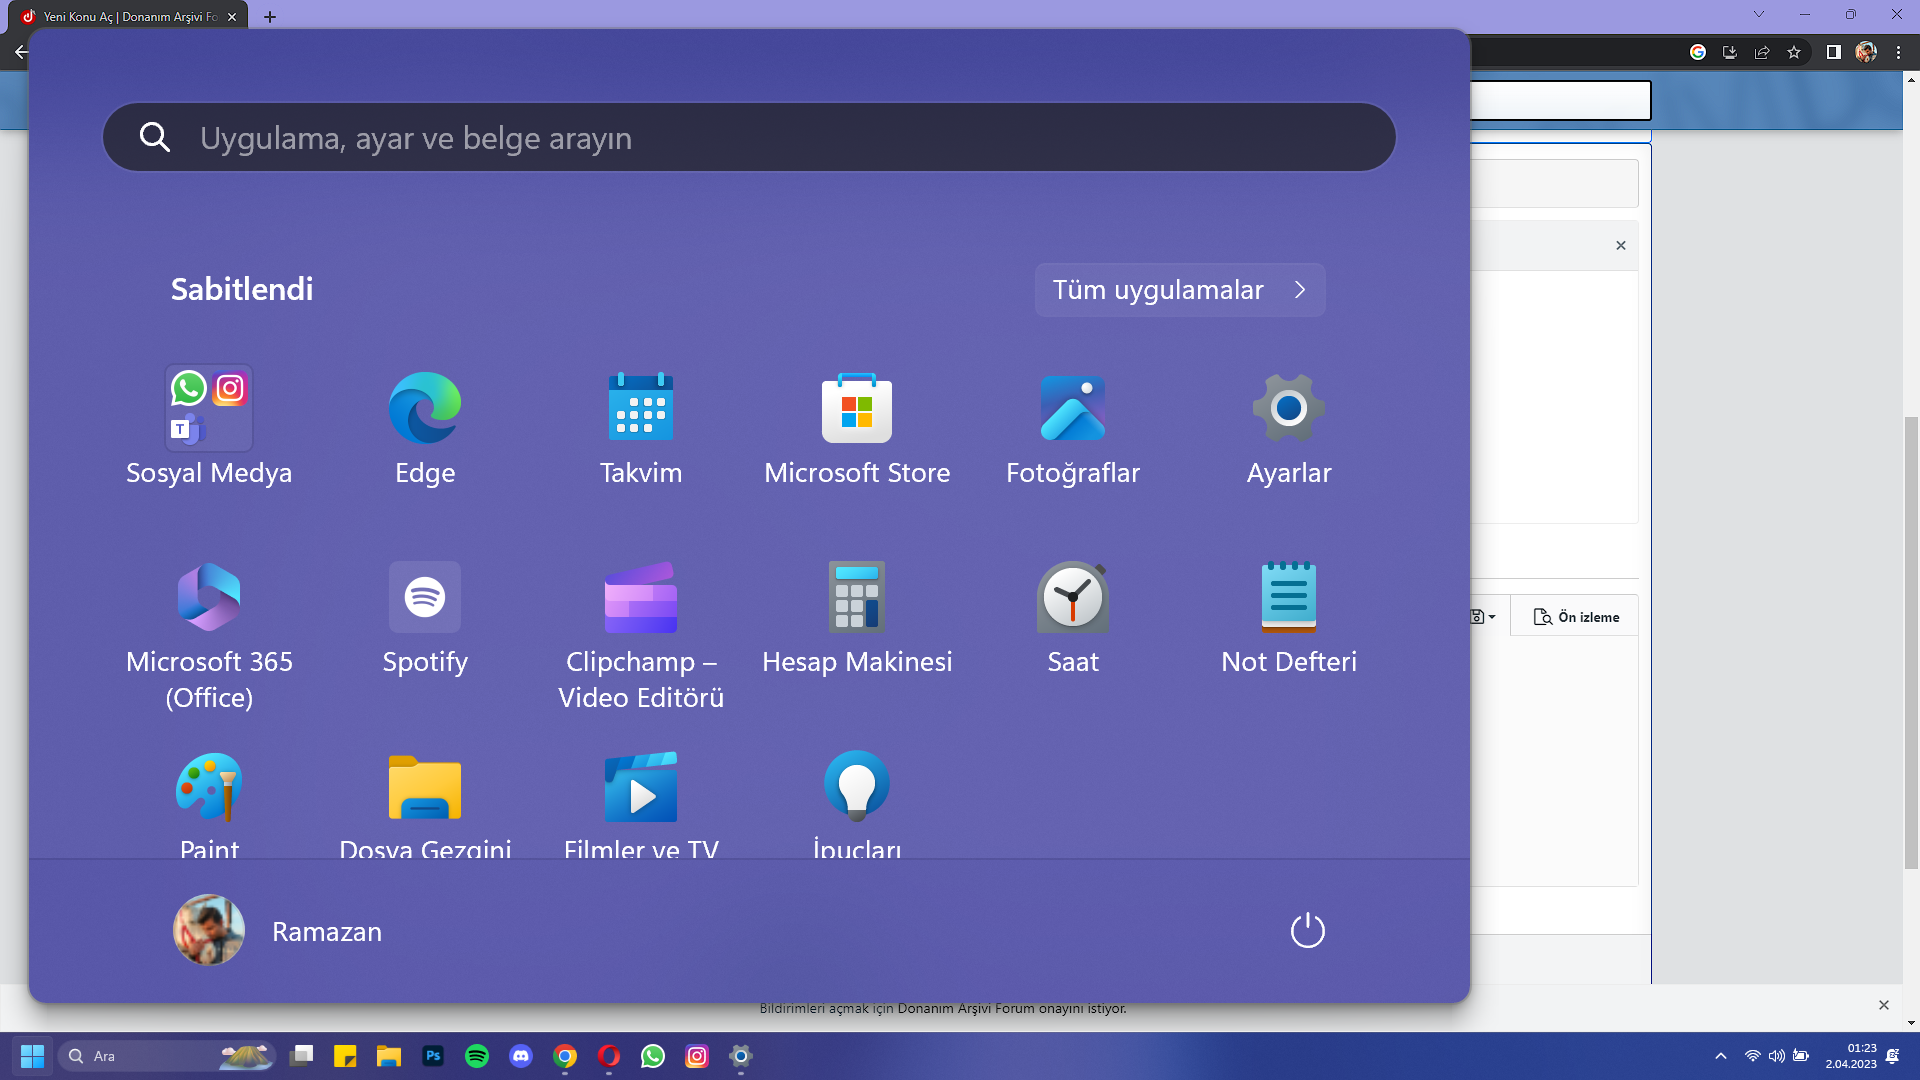1920x1080 pixels.
Task: Open Opera browser from the taskbar
Action: point(609,1056)
